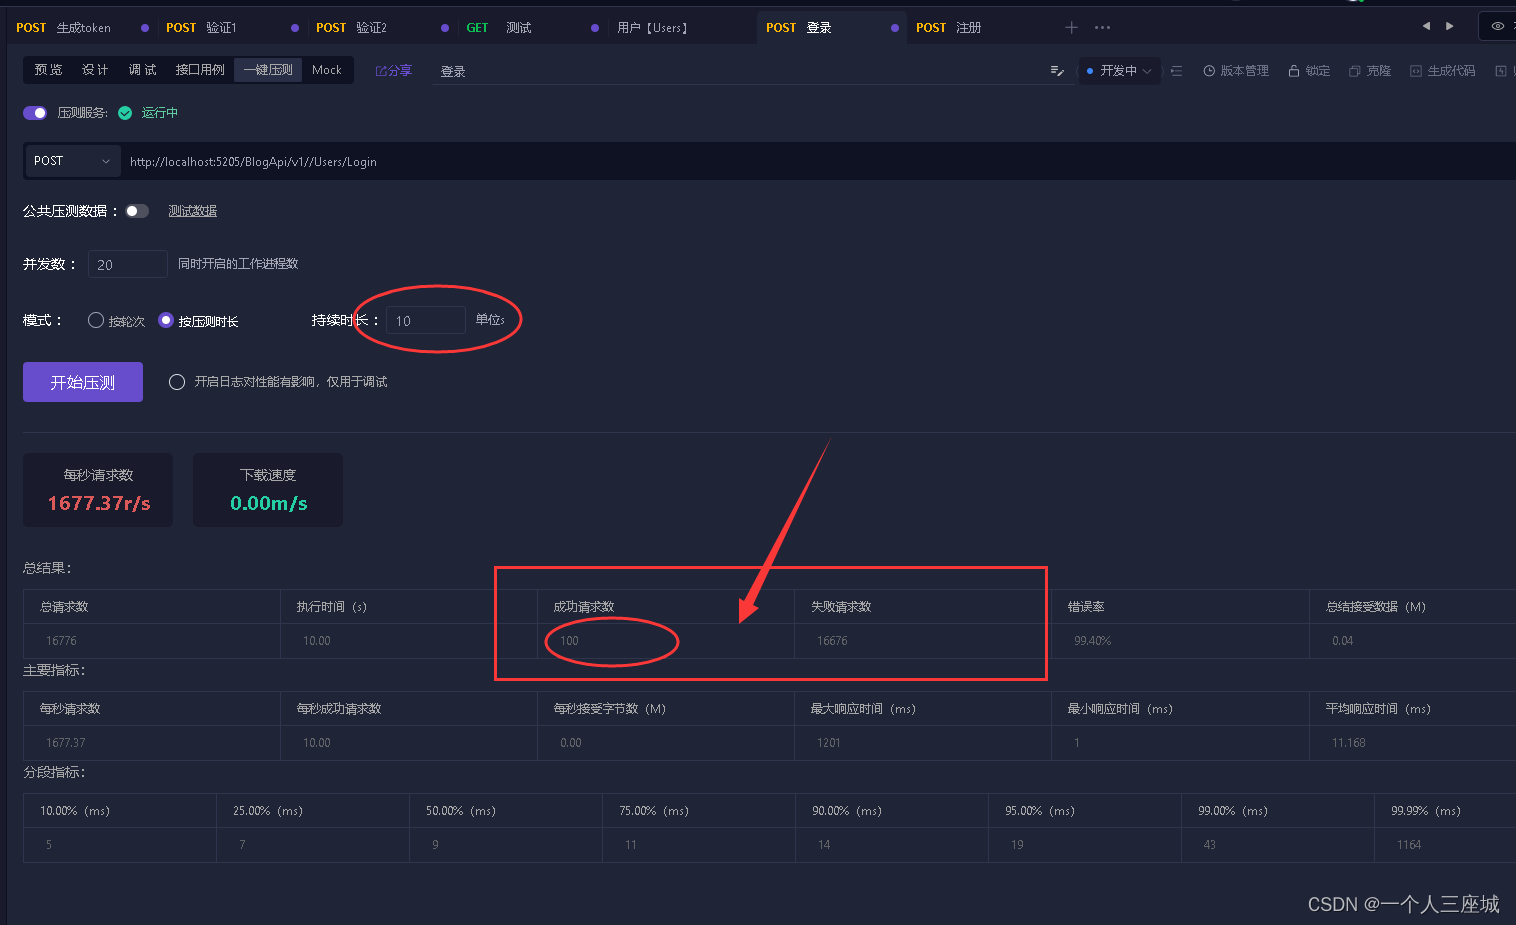Image resolution: width=1516 pixels, height=925 pixels.
Task: Click the 并发数 concurrency input field
Action: pyautogui.click(x=128, y=264)
